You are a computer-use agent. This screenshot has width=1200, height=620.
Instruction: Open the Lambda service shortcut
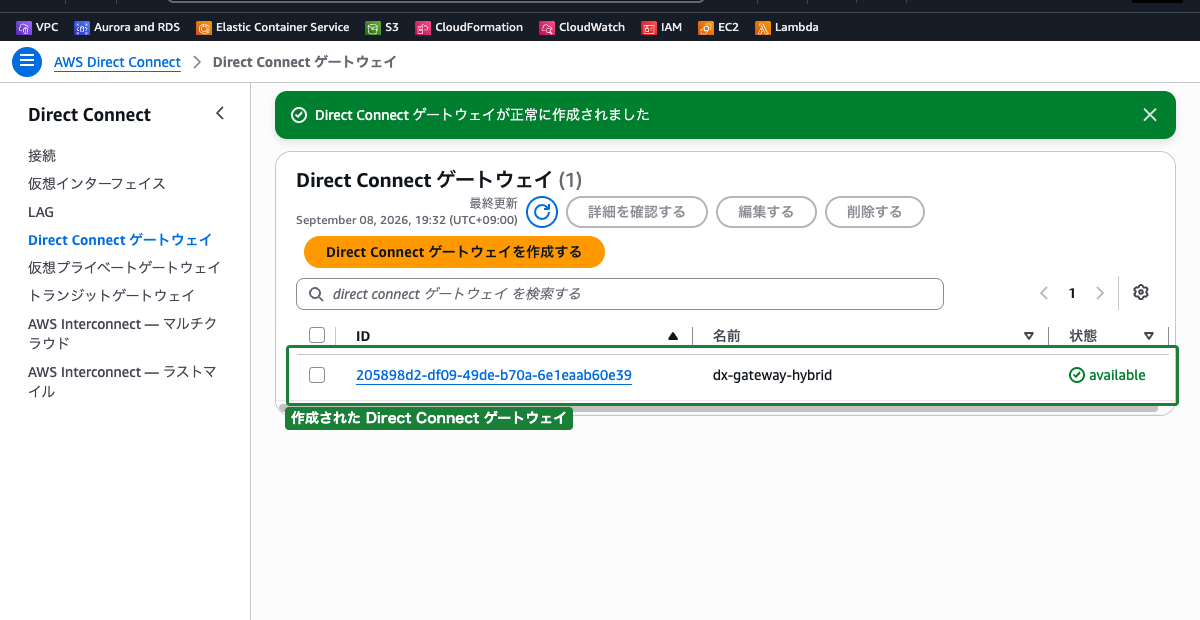tap(787, 27)
